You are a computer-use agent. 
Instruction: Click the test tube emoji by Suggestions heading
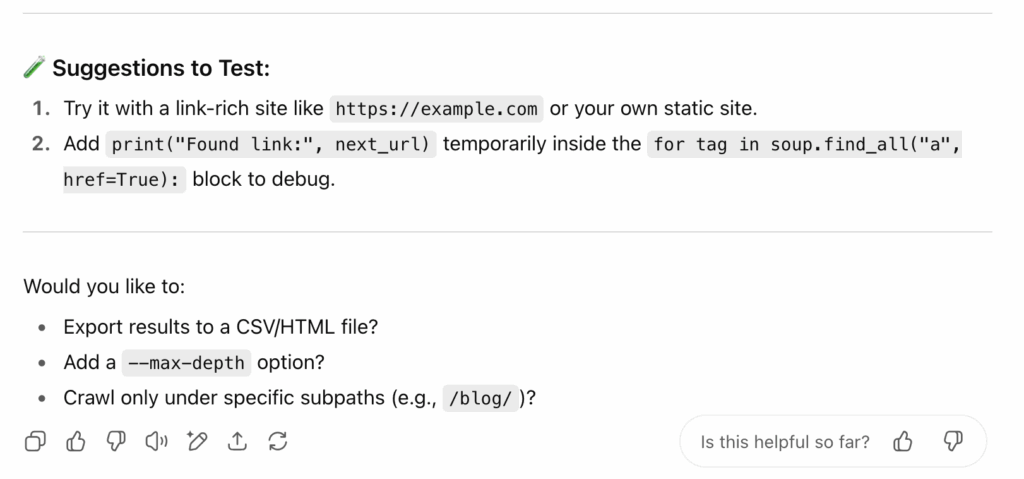click(x=34, y=67)
